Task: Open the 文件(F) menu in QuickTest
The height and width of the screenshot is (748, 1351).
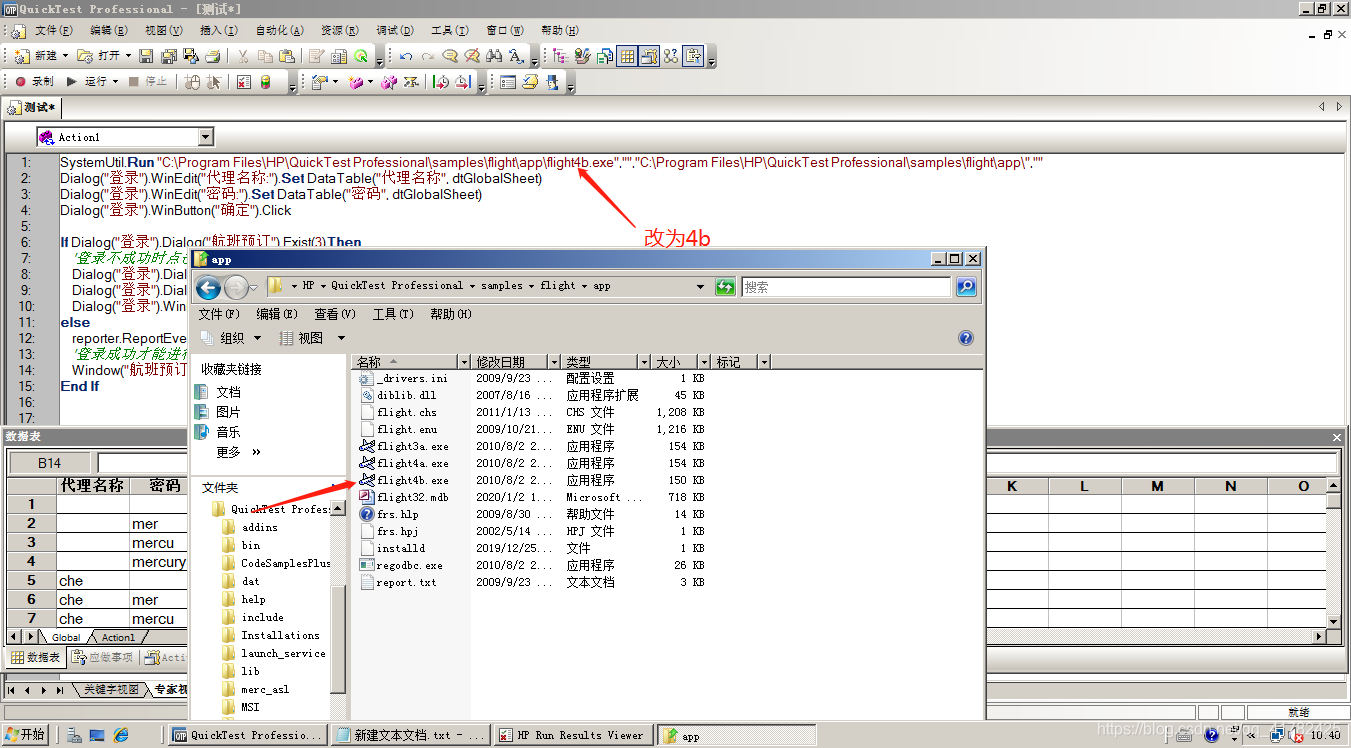Action: pyautogui.click(x=54, y=31)
